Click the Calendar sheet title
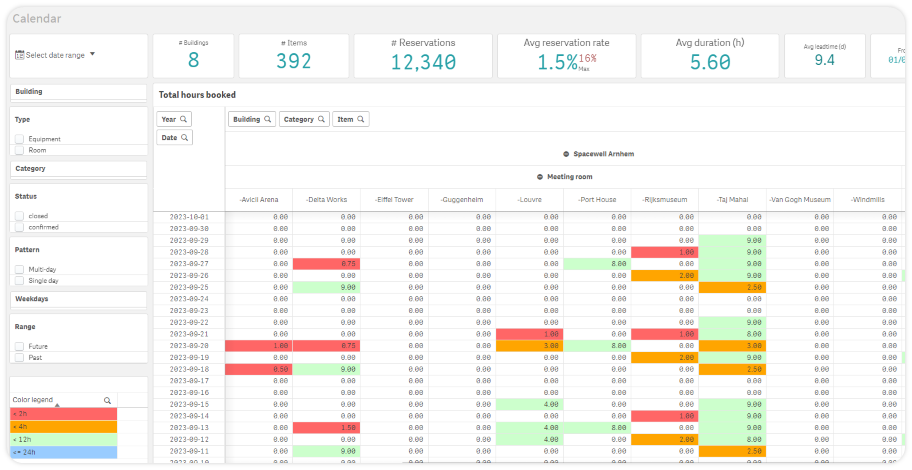Viewport: 912px width, 470px height. pyautogui.click(x=37, y=19)
